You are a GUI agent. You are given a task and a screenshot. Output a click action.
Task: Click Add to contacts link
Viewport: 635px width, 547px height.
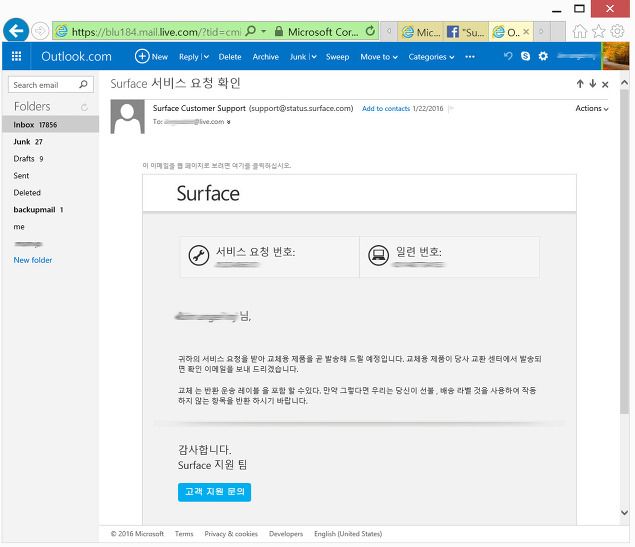pyautogui.click(x=386, y=109)
